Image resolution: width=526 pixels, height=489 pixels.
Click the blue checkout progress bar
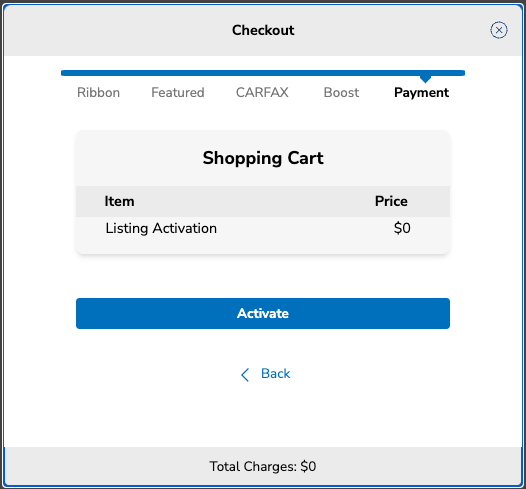click(x=263, y=73)
